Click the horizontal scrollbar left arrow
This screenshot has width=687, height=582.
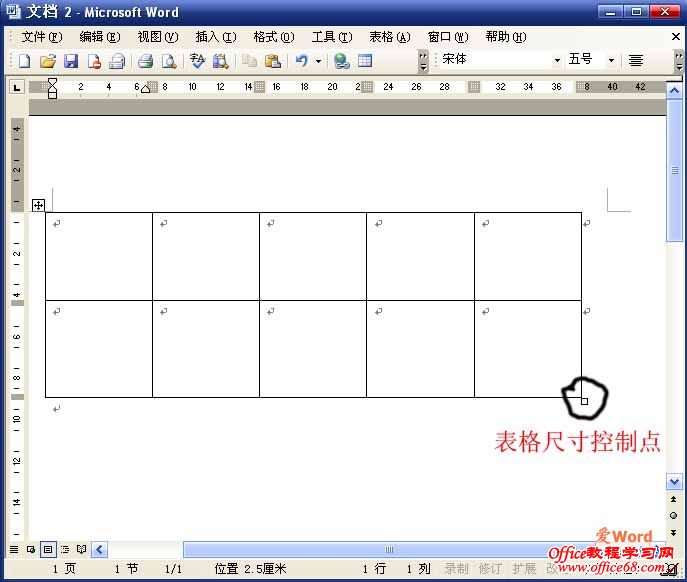point(99,550)
